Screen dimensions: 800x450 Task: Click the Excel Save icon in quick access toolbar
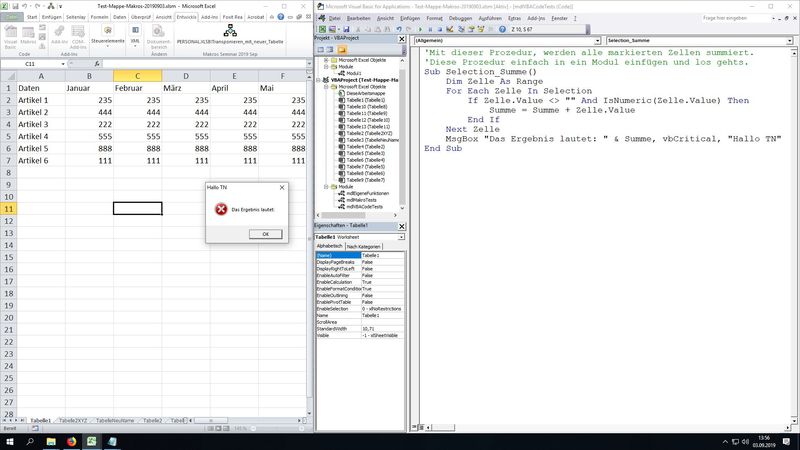[x=15, y=6]
